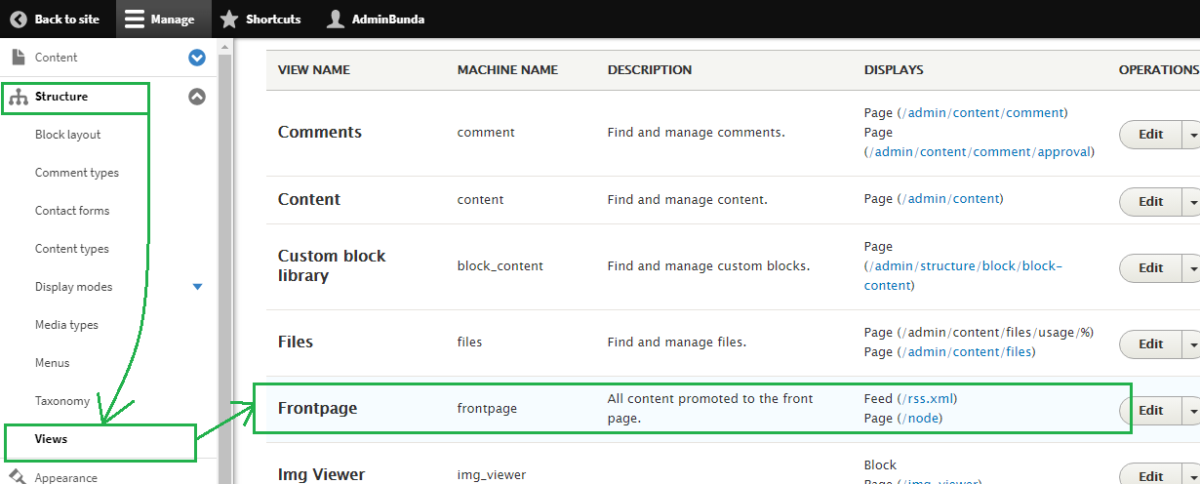Open the Manage hamburger menu icon
The width and height of the screenshot is (1200, 484).
click(134, 19)
